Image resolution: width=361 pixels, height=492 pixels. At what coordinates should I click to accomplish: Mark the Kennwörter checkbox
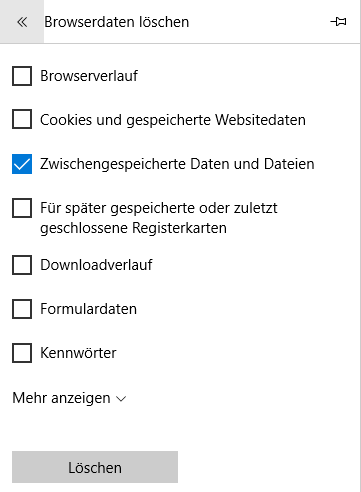[x=22, y=353]
